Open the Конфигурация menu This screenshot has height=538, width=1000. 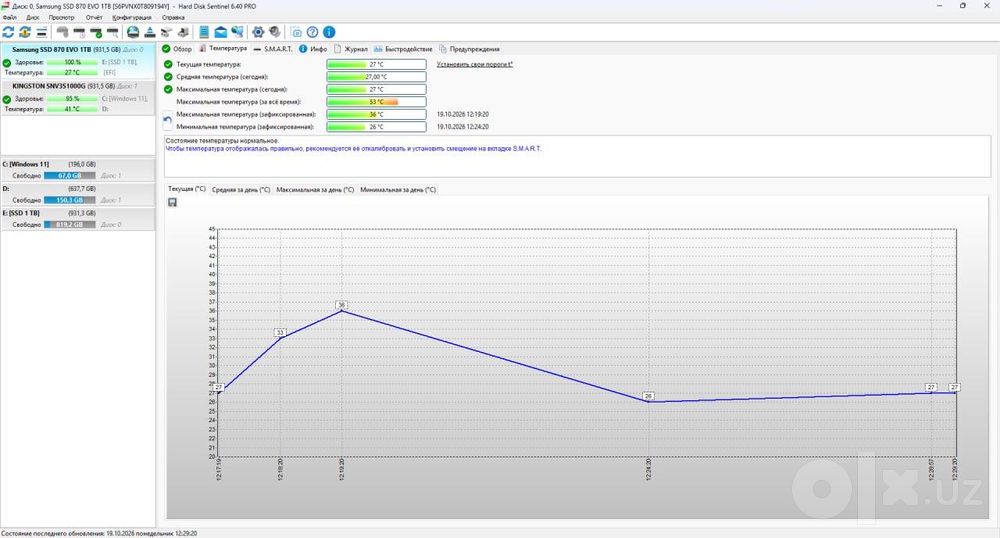coord(131,17)
